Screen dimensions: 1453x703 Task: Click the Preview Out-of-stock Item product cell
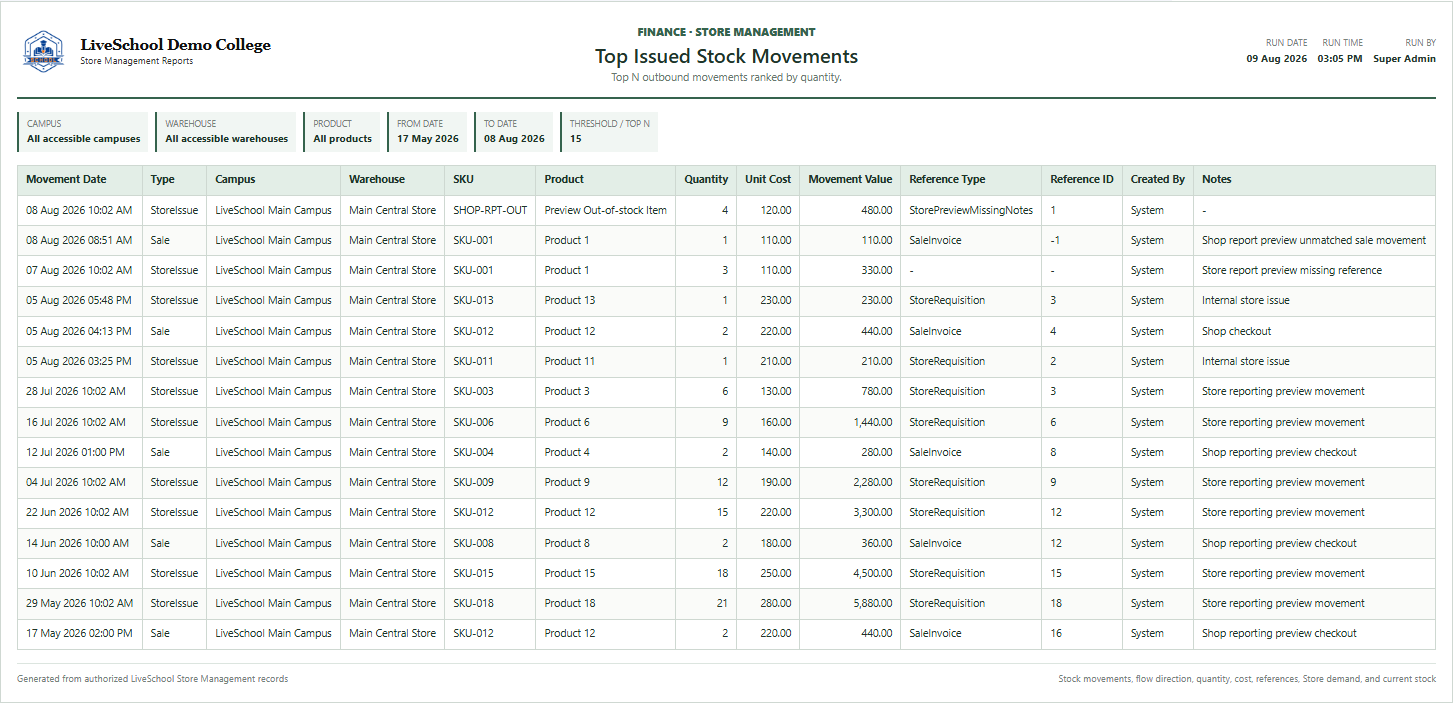pos(606,211)
